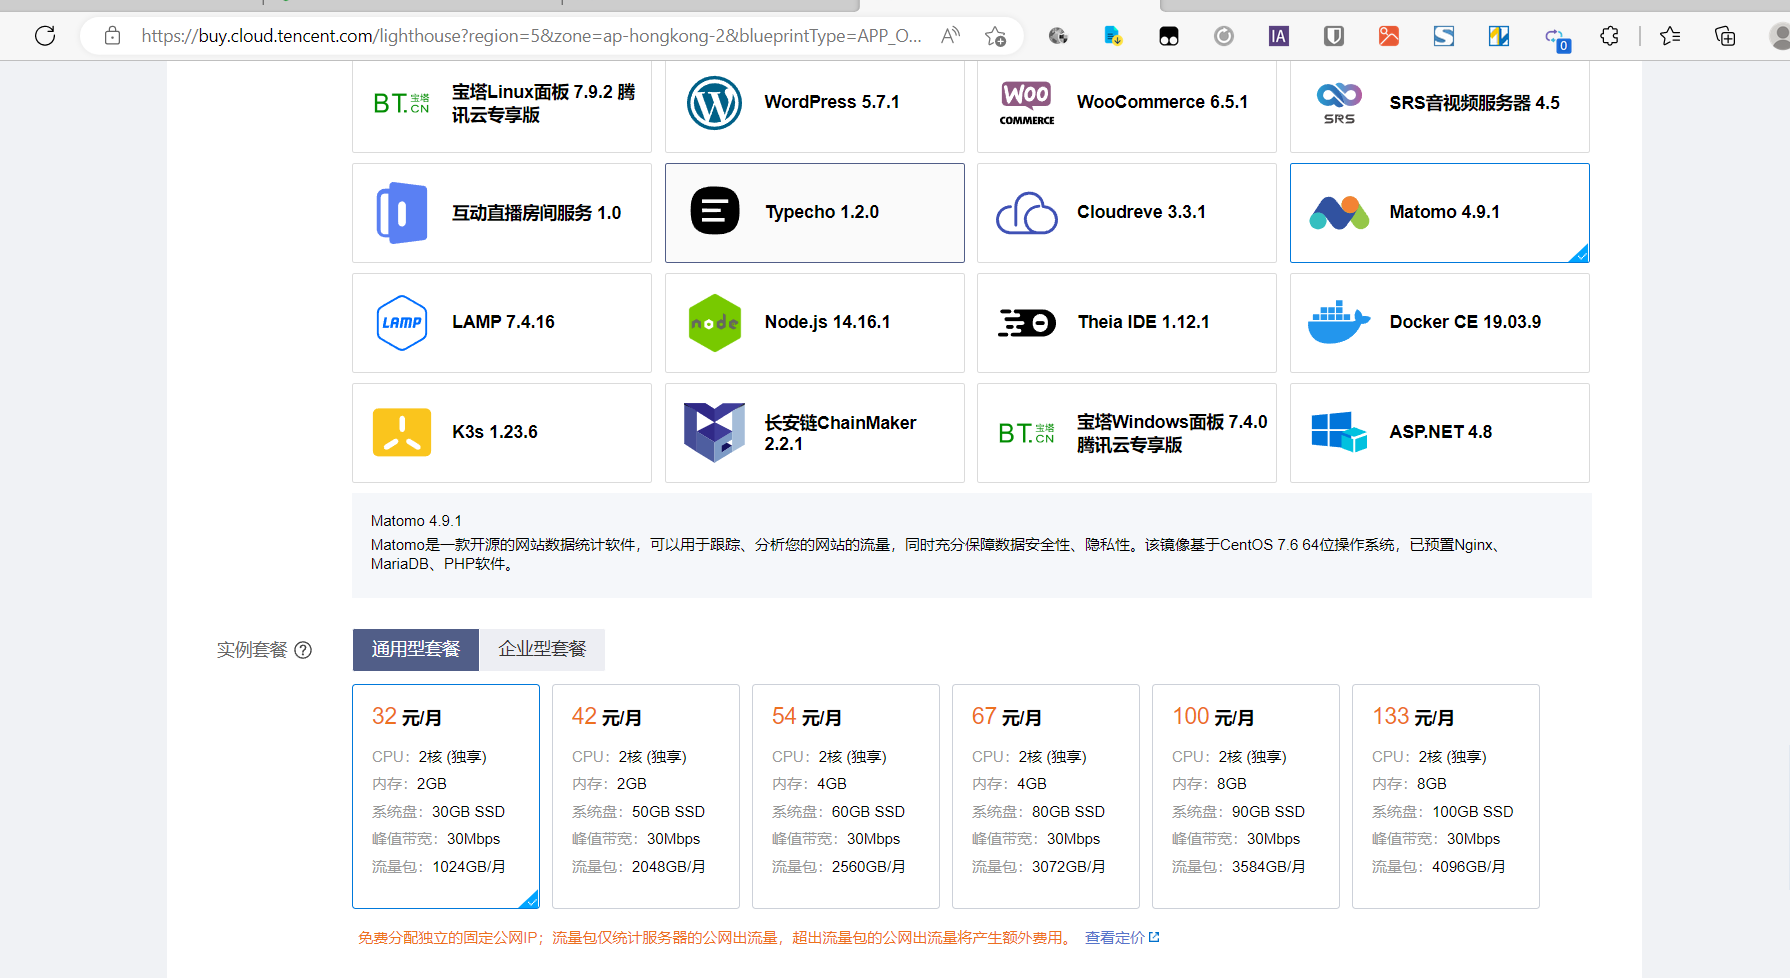The height and width of the screenshot is (978, 1790).
Task: Choose the Cloudreve 3.3.1 image
Action: pyautogui.click(x=1126, y=212)
